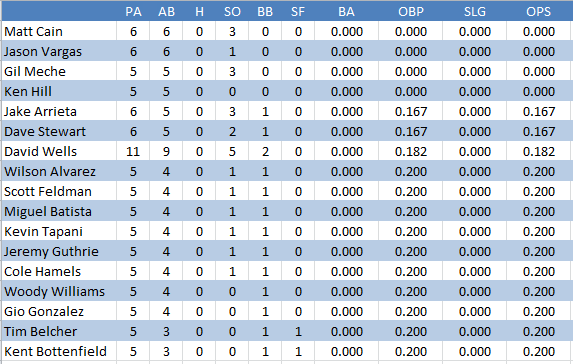The height and width of the screenshot is (364, 573).
Task: Click the Matt Cain name cell
Action: pos(59,31)
